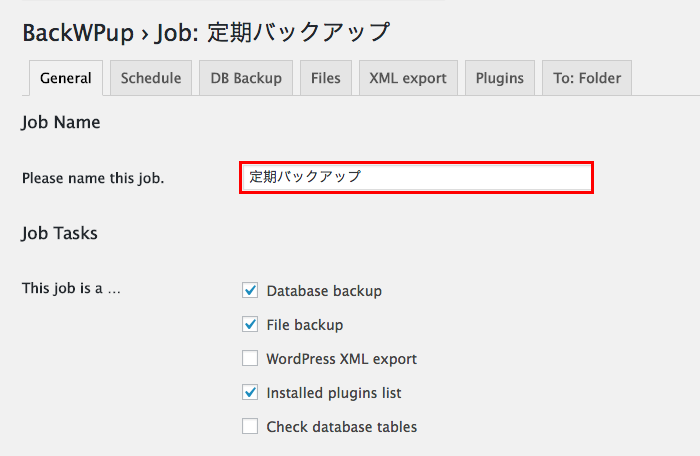Uncheck the File backup checkbox
700x456 pixels.
click(250, 324)
